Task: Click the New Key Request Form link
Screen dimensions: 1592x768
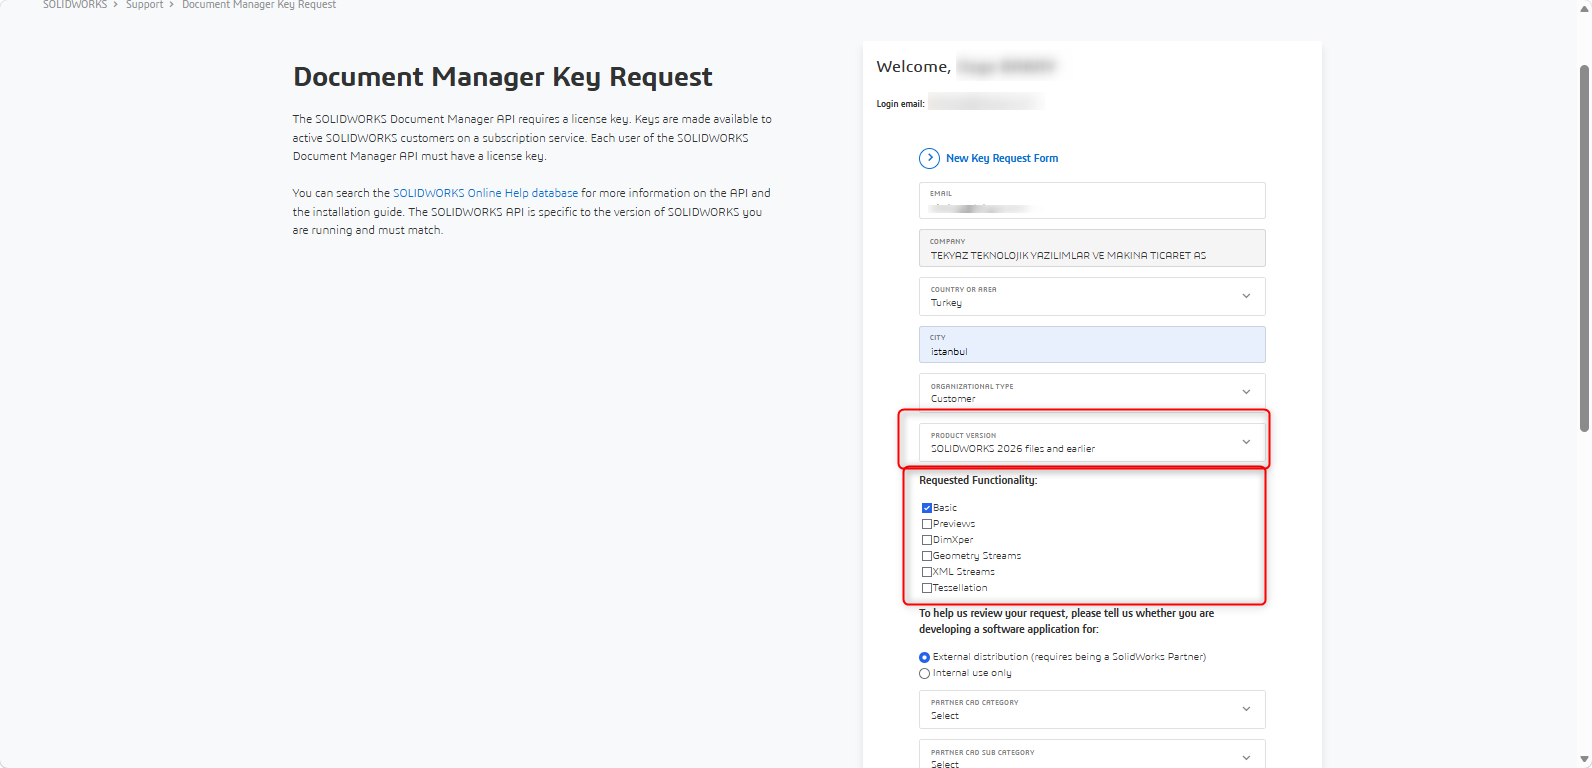Action: click(x=1002, y=158)
